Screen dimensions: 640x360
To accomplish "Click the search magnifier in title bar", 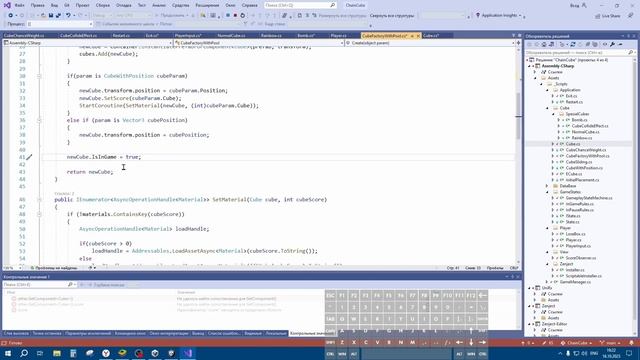I will (x=333, y=5).
